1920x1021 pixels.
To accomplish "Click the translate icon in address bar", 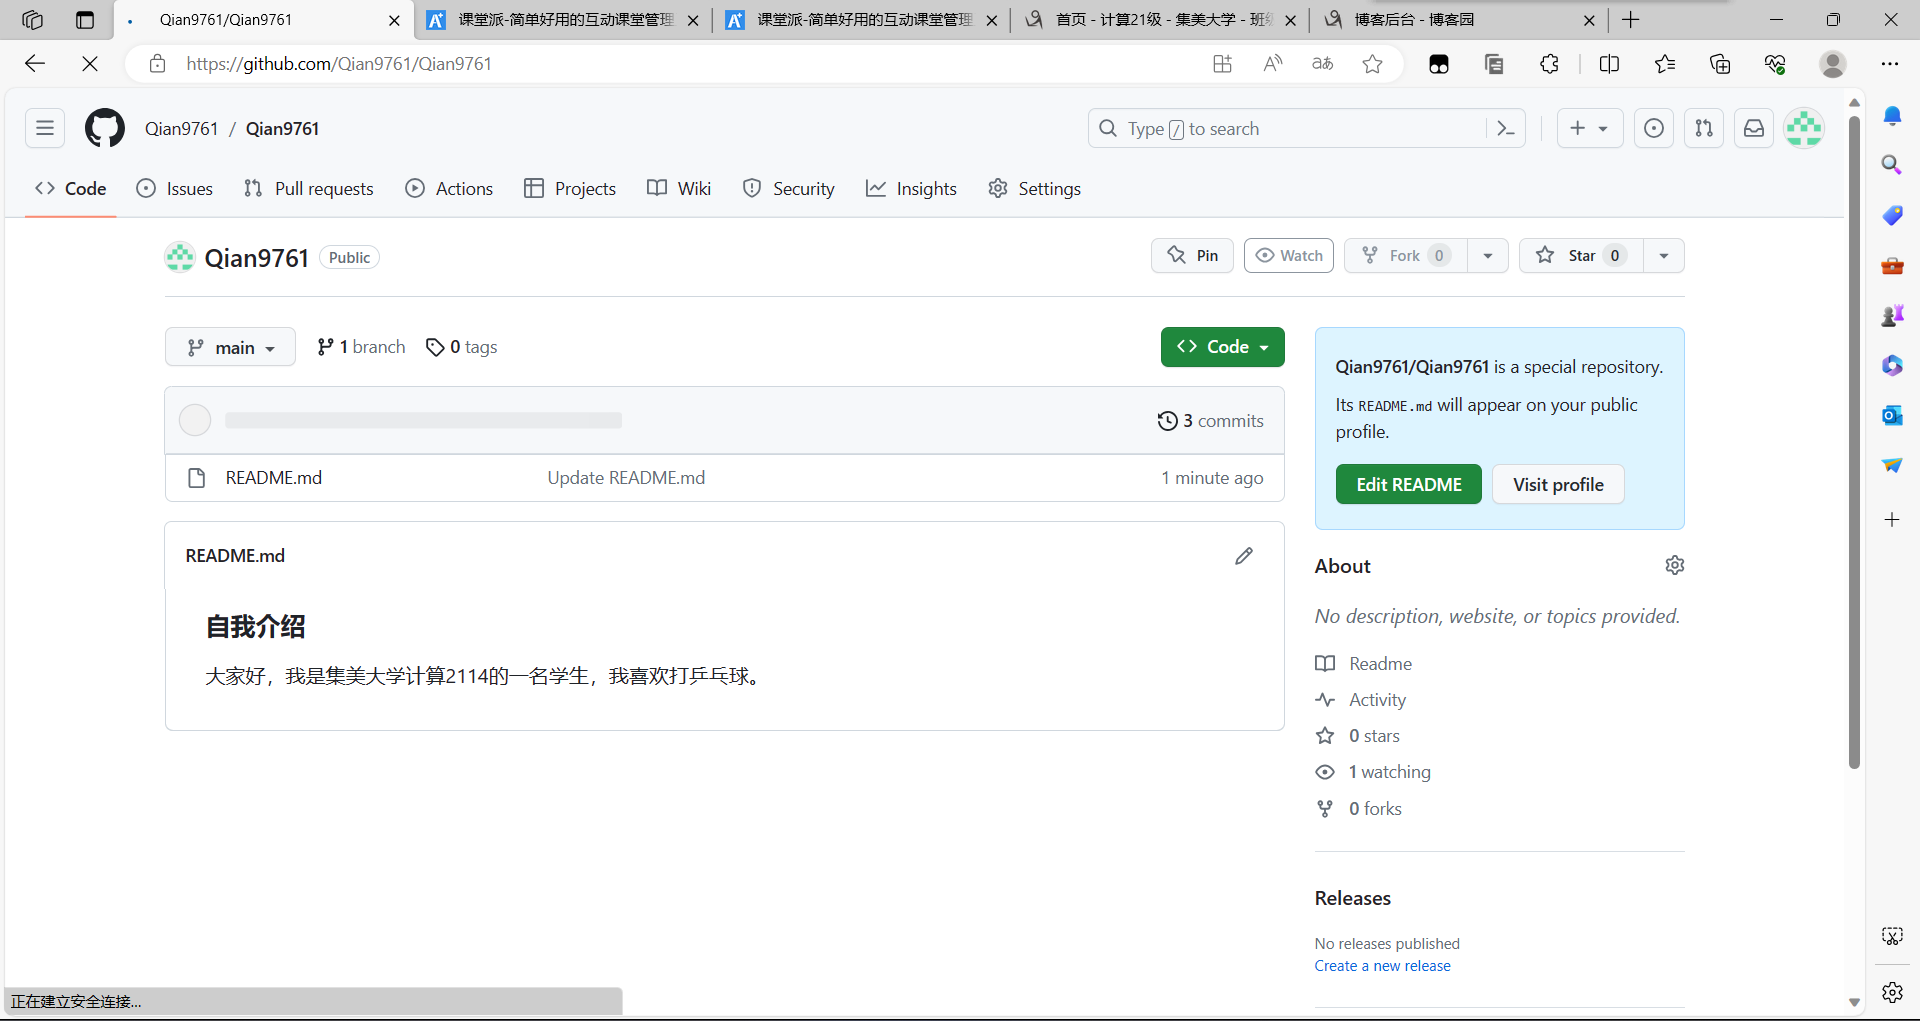I will (x=1322, y=64).
